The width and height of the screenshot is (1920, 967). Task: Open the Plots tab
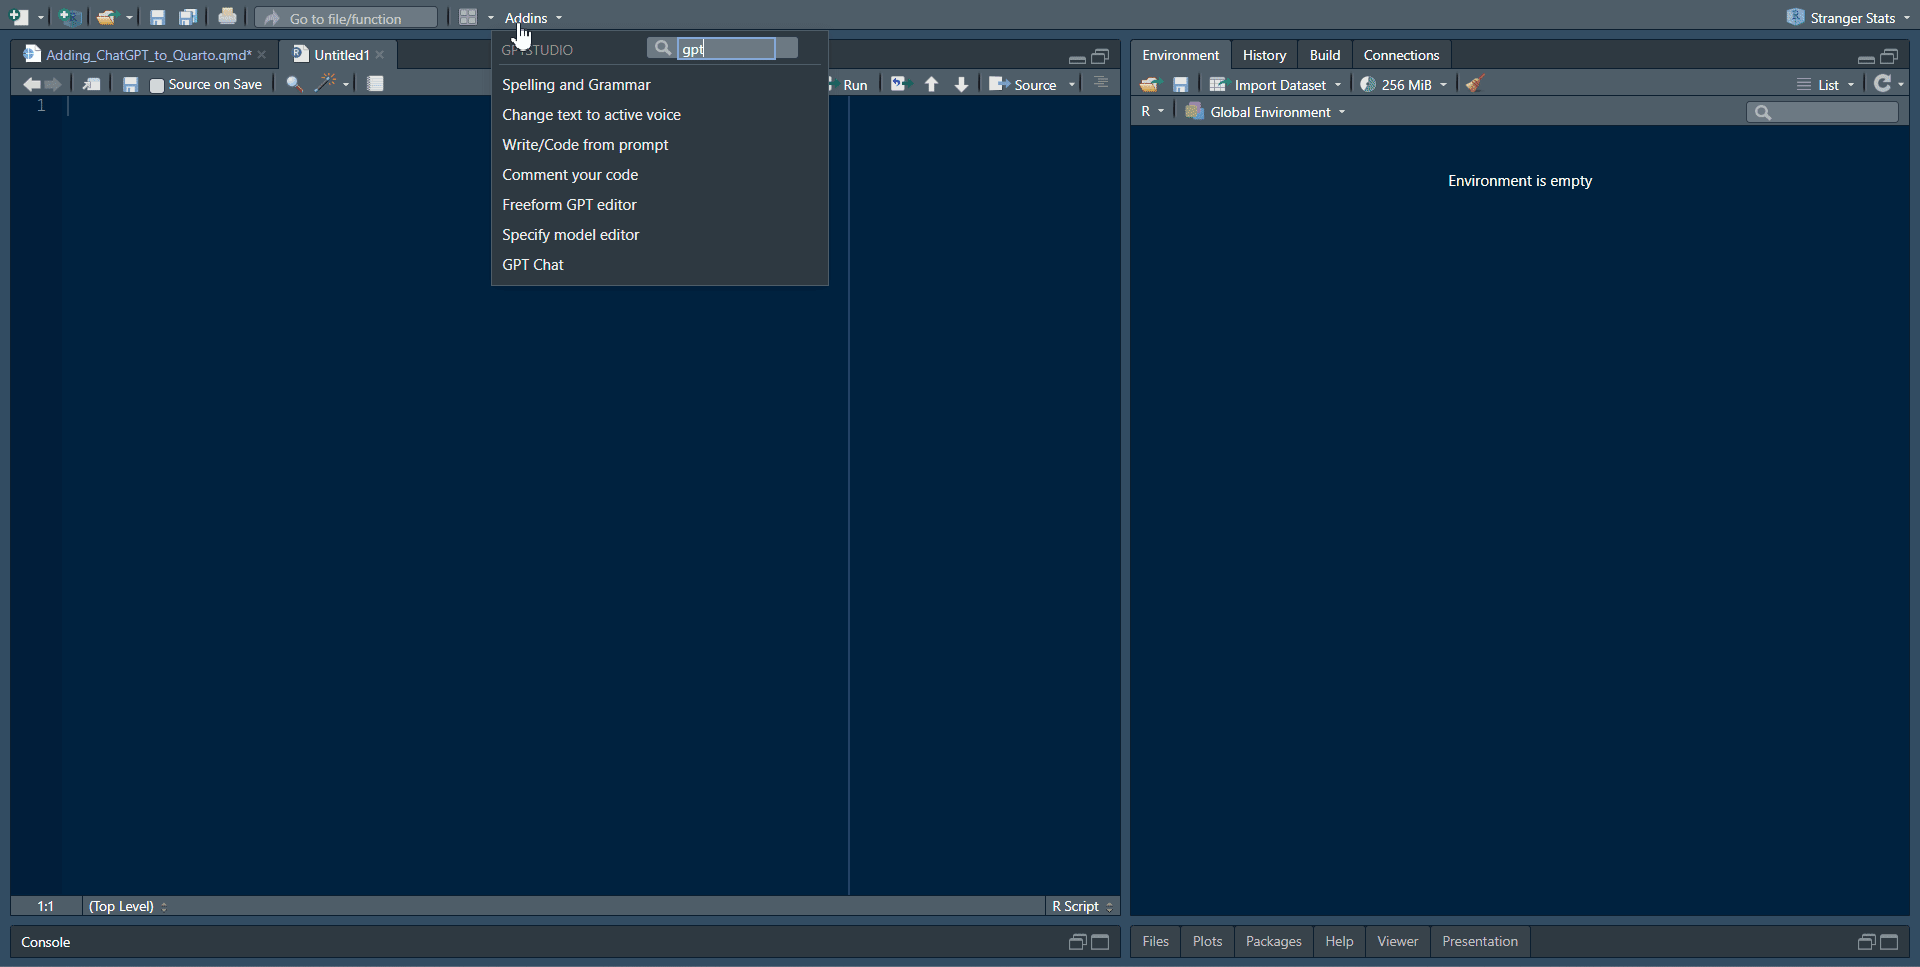(1207, 941)
